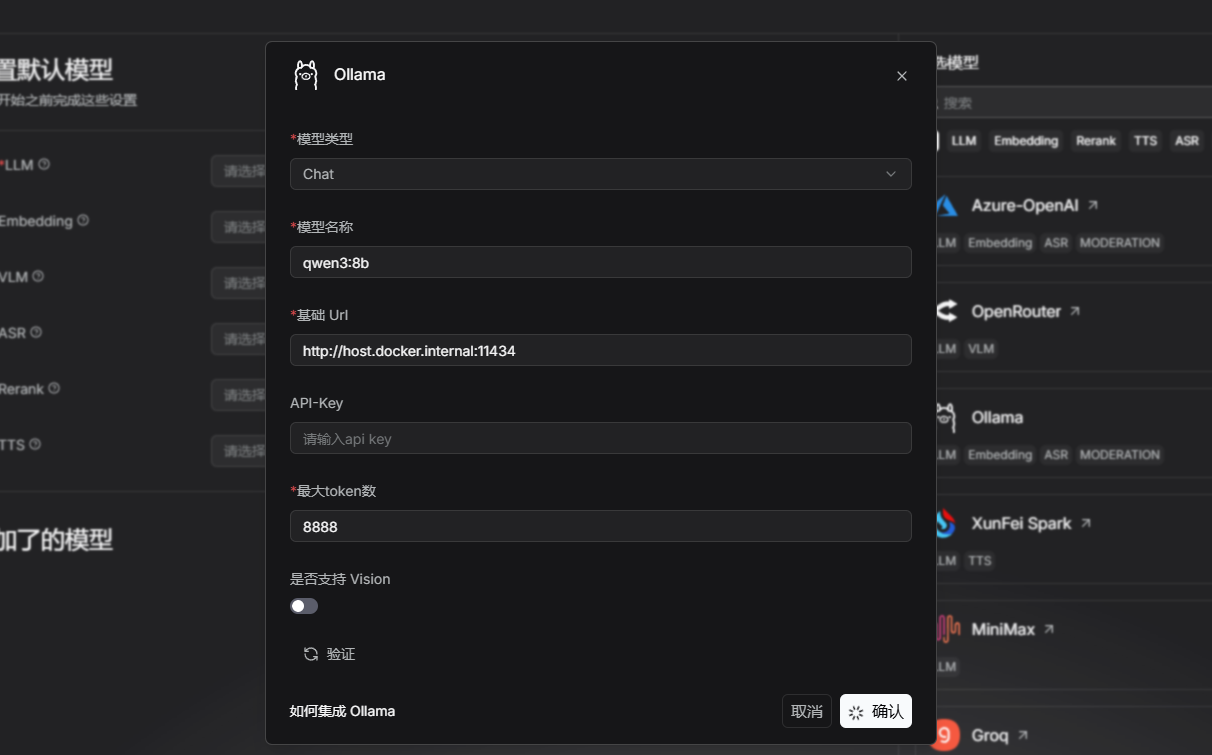Click the help icon next to TTS
This screenshot has width=1212, height=755.
point(34,444)
